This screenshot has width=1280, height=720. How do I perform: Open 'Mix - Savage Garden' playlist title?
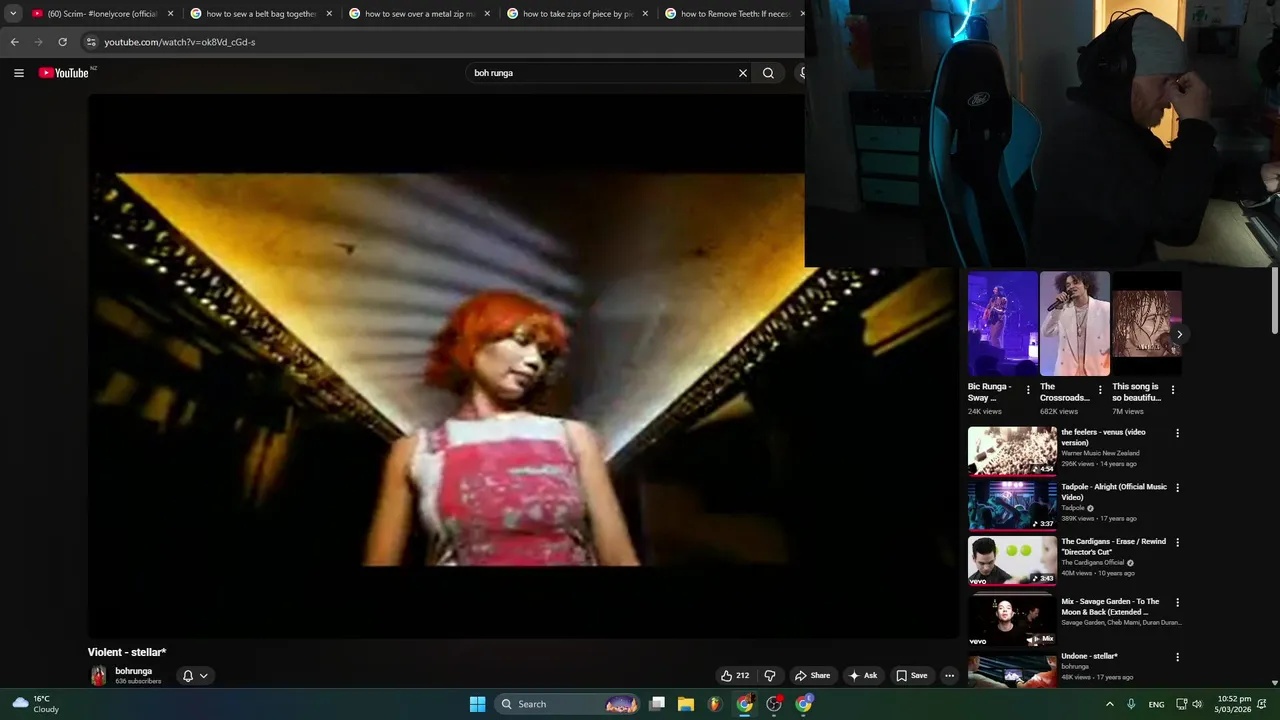(x=1110, y=606)
